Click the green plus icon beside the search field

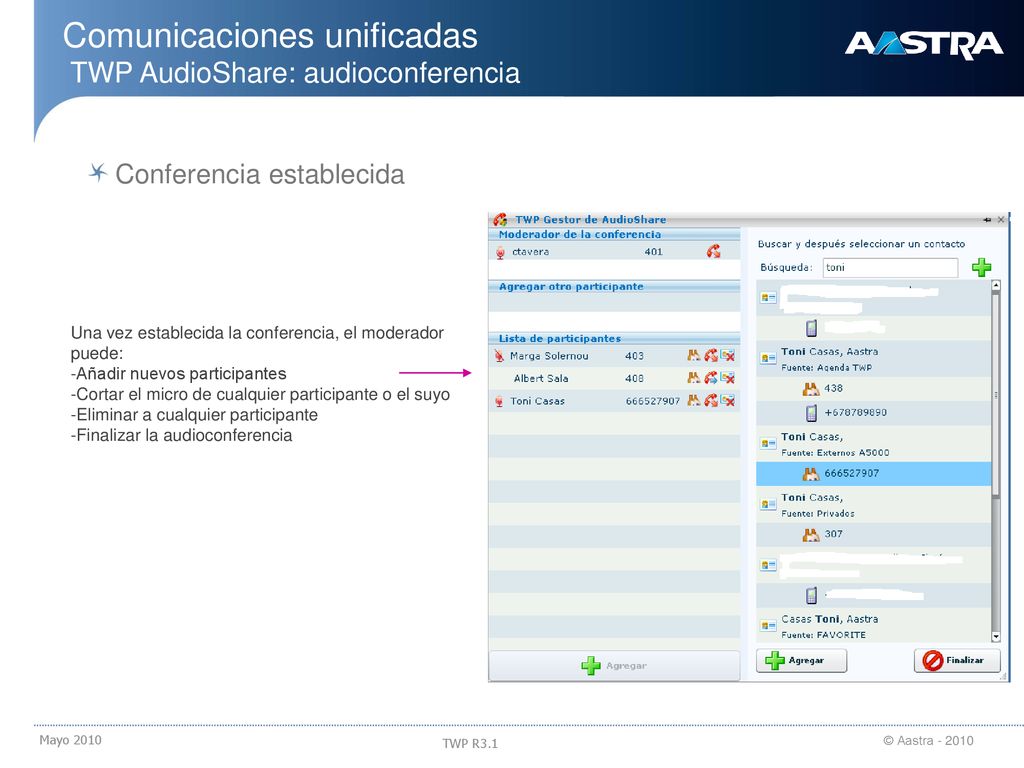click(x=981, y=267)
